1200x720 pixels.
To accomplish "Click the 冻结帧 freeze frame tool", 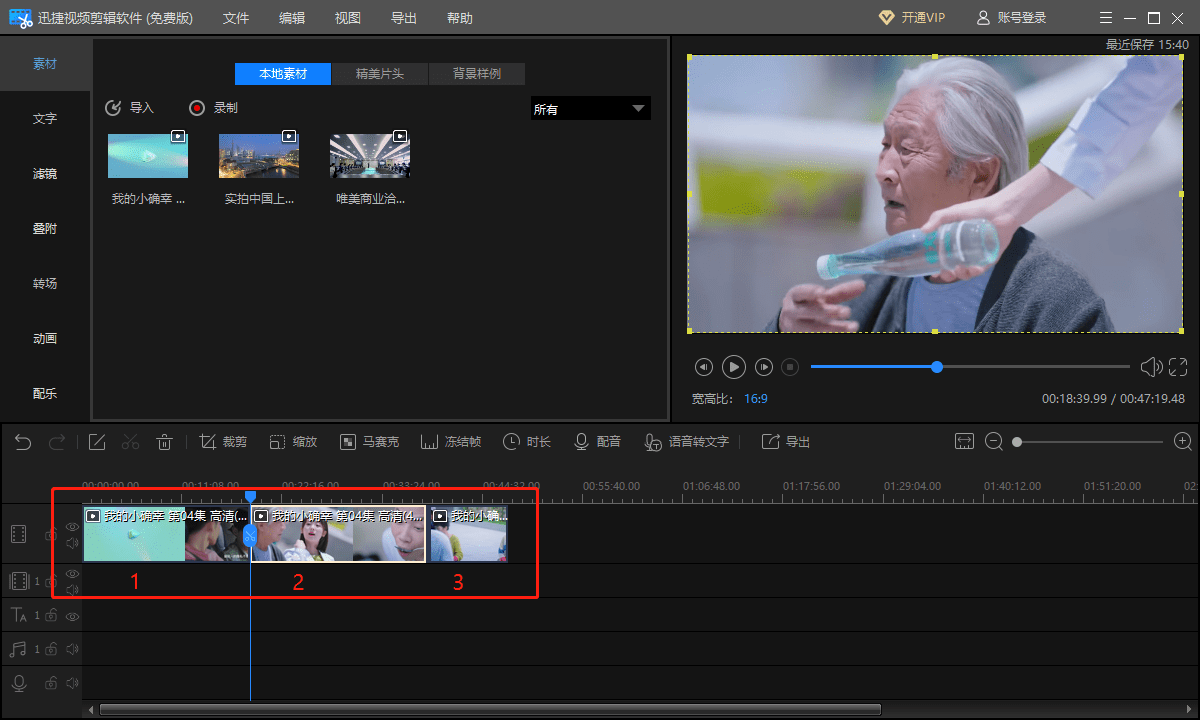I will [430, 442].
